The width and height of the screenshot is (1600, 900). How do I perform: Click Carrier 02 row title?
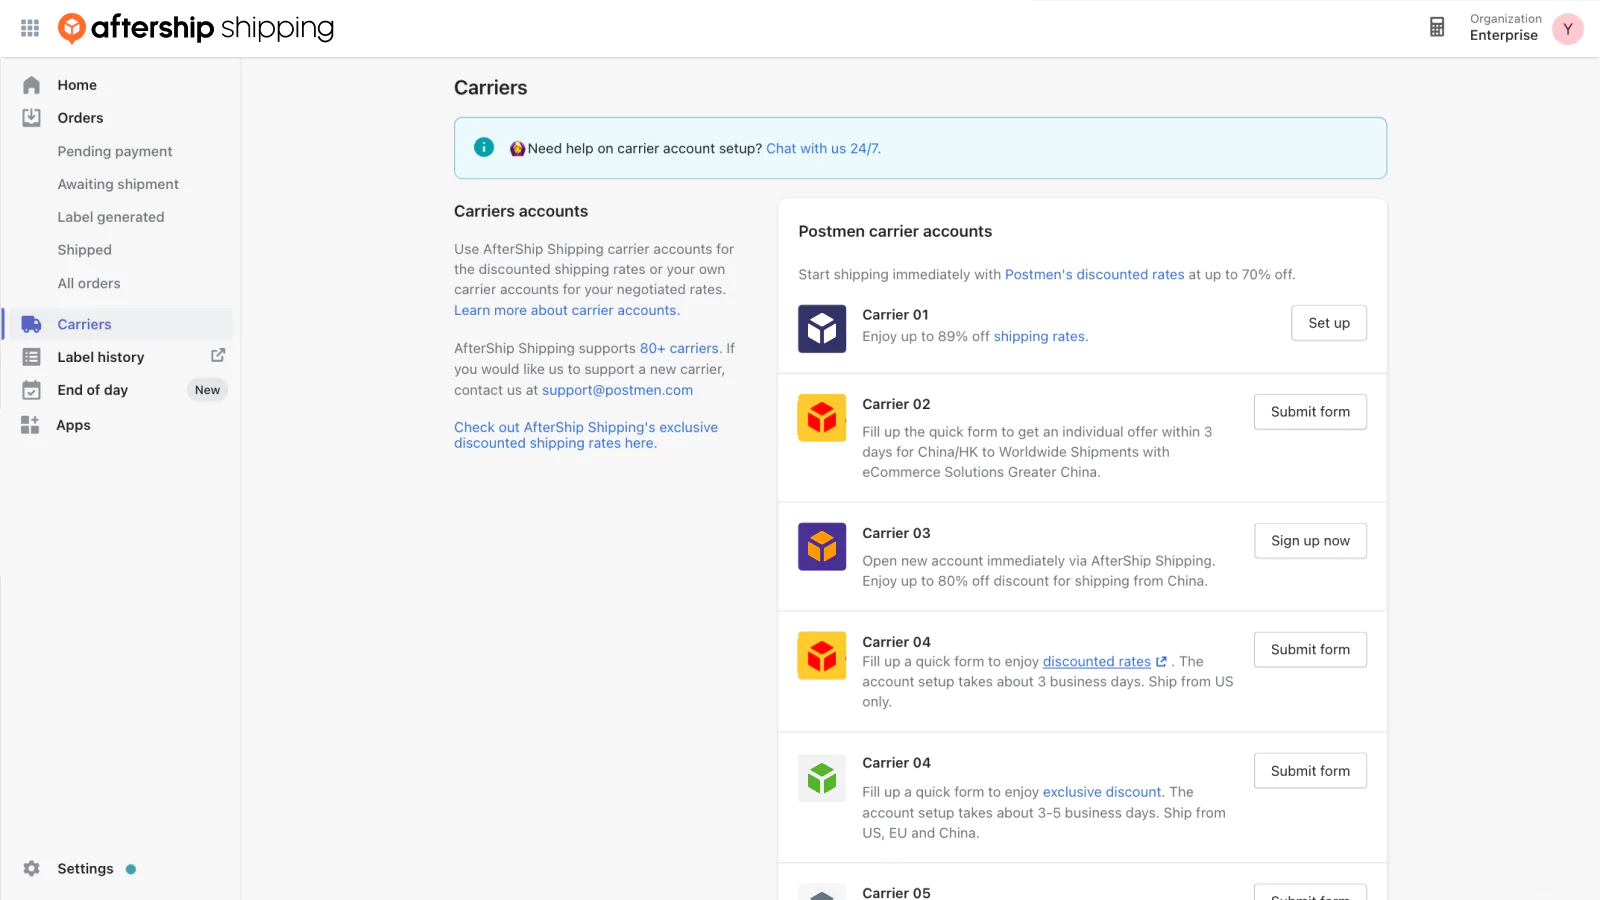(x=896, y=404)
